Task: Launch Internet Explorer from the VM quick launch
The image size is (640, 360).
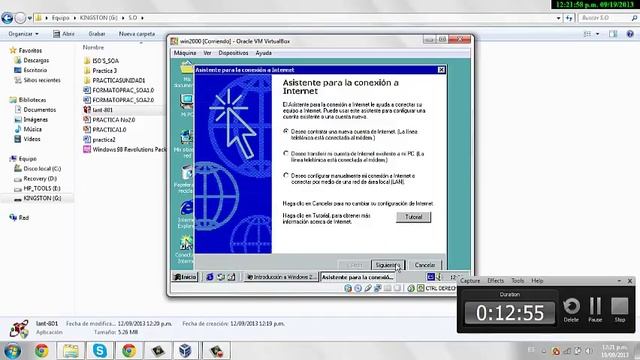Action: point(210,277)
